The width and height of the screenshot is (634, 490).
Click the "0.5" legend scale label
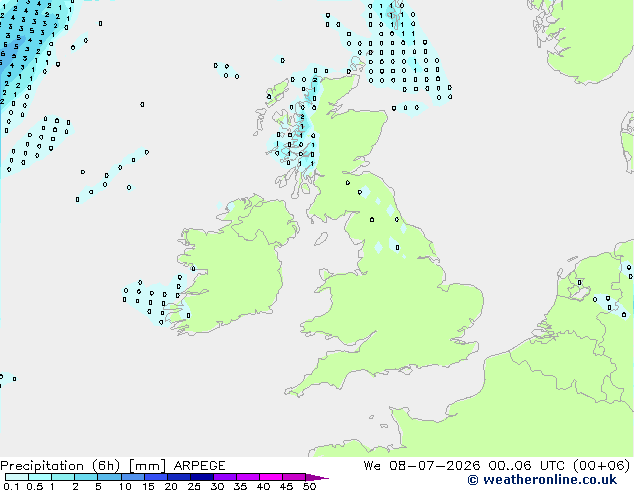(35, 486)
